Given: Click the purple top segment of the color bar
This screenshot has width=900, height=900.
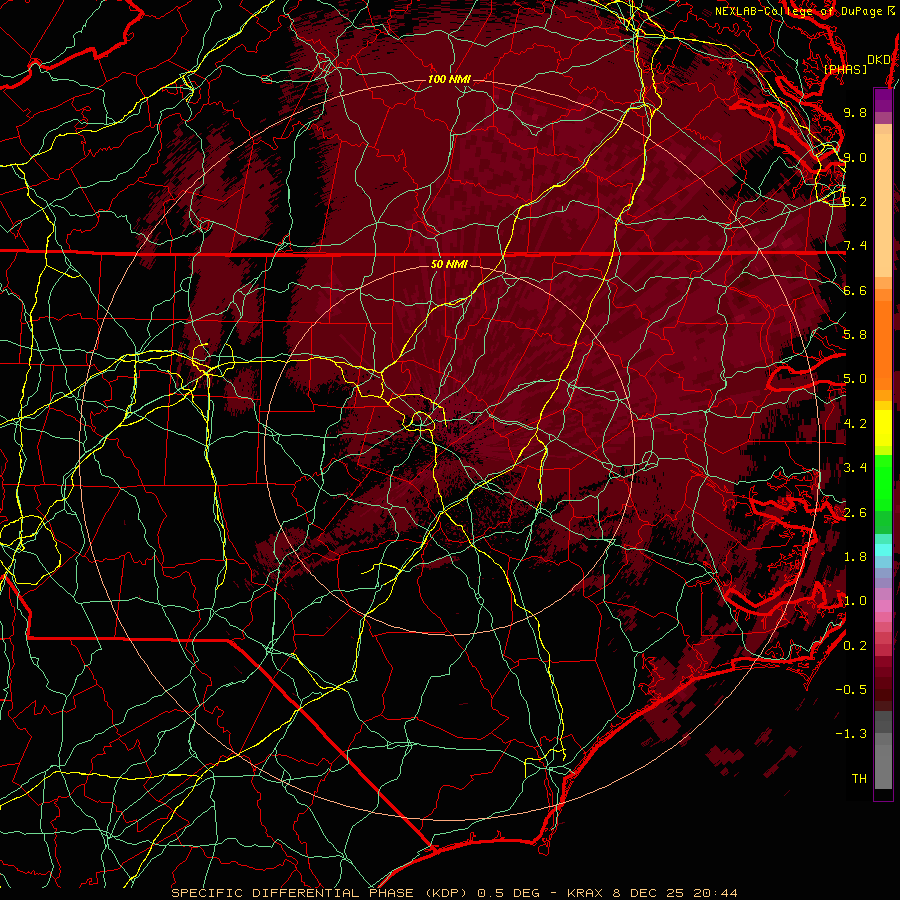Looking at the screenshot, I should point(883,100).
